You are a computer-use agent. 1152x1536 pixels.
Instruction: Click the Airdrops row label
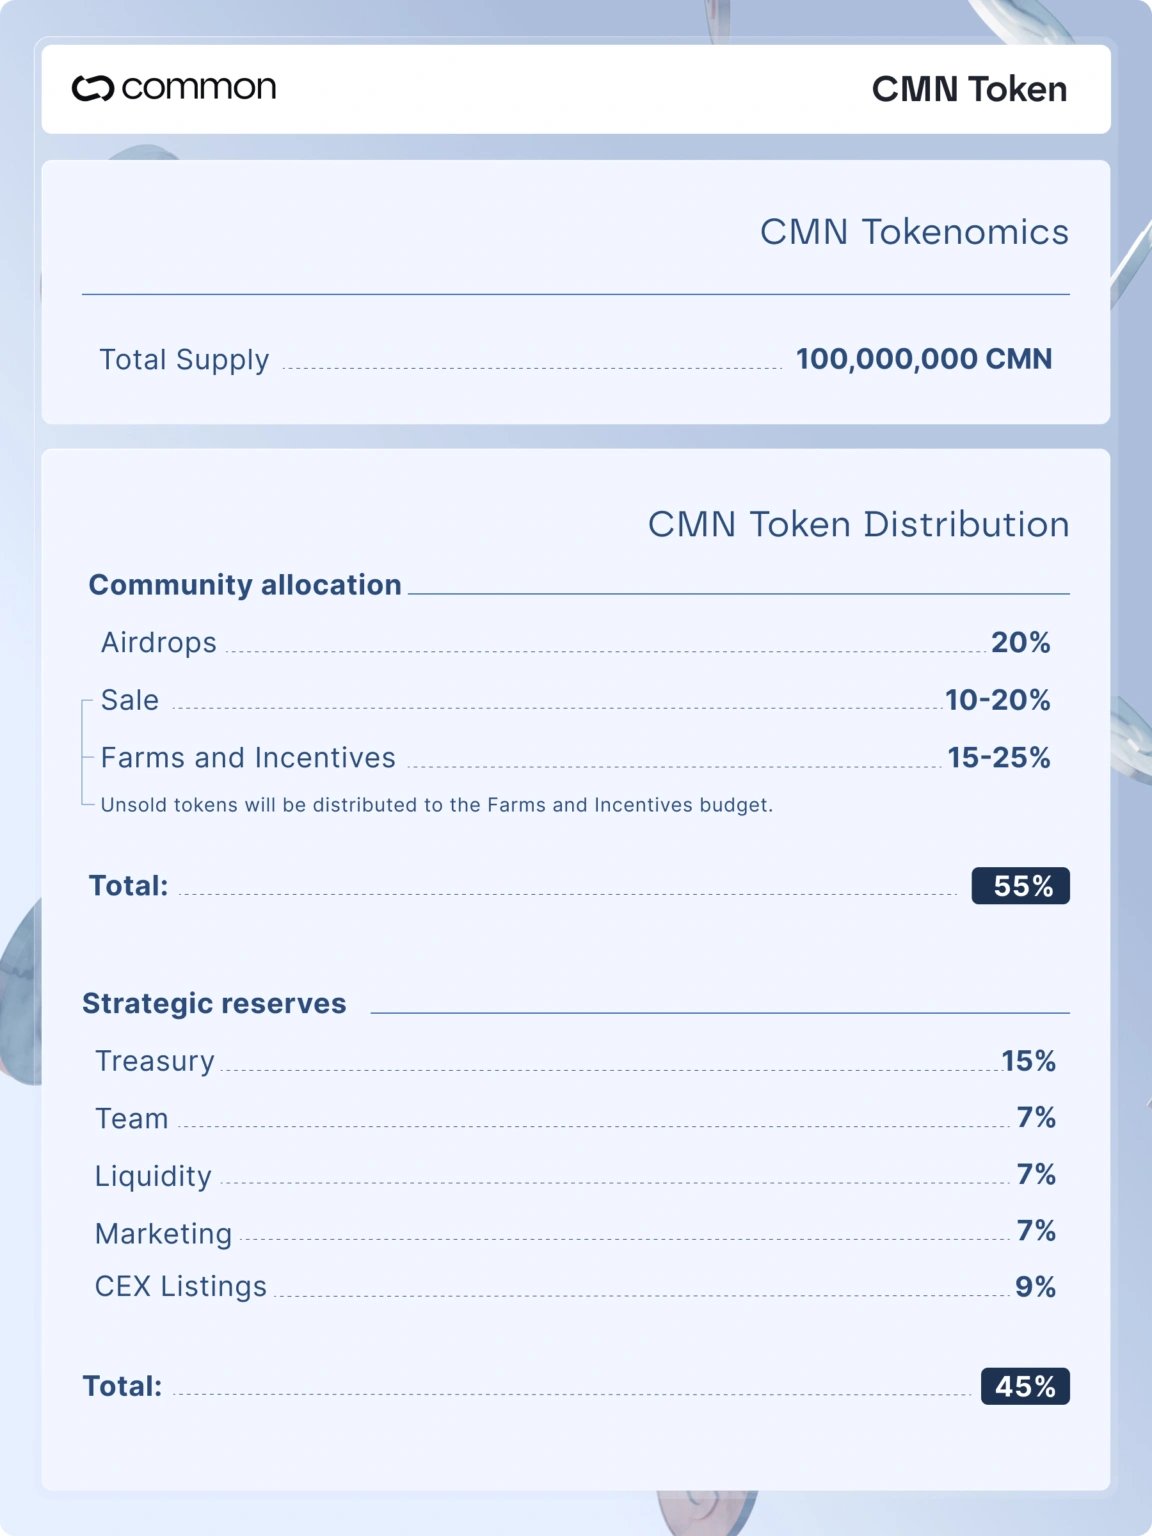(159, 643)
